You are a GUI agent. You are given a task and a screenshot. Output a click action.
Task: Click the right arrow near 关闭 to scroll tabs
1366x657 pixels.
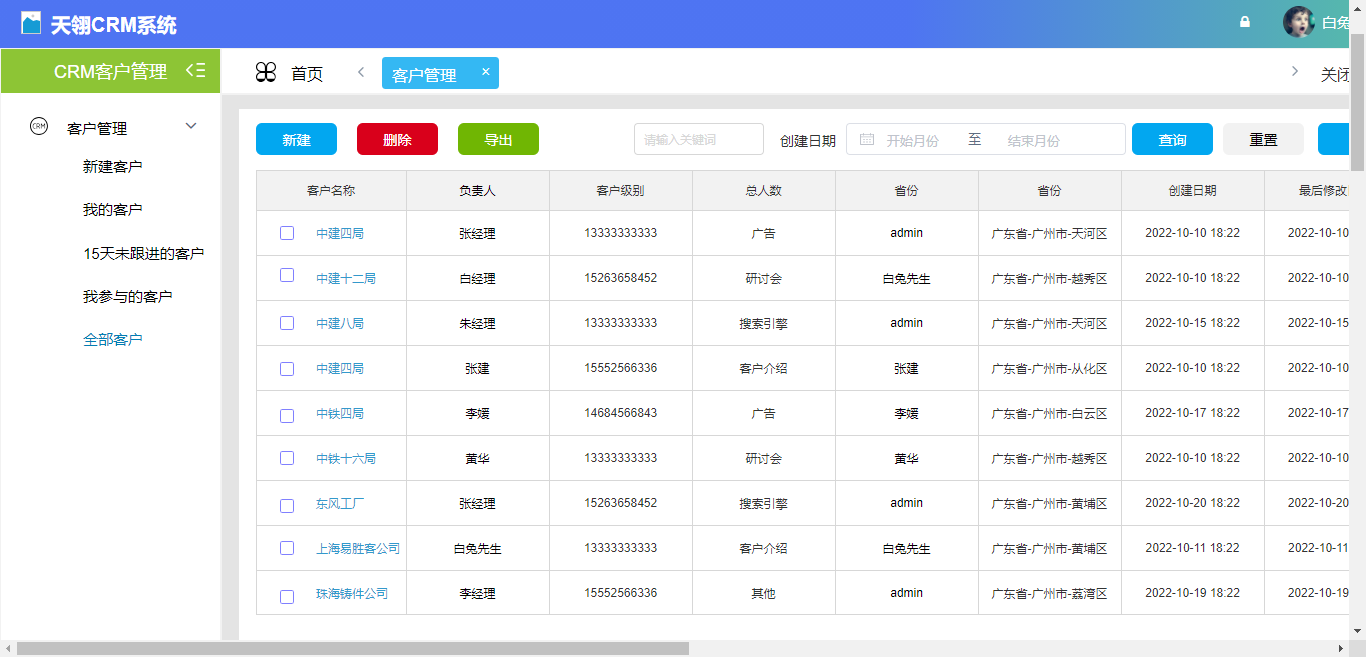point(1293,72)
